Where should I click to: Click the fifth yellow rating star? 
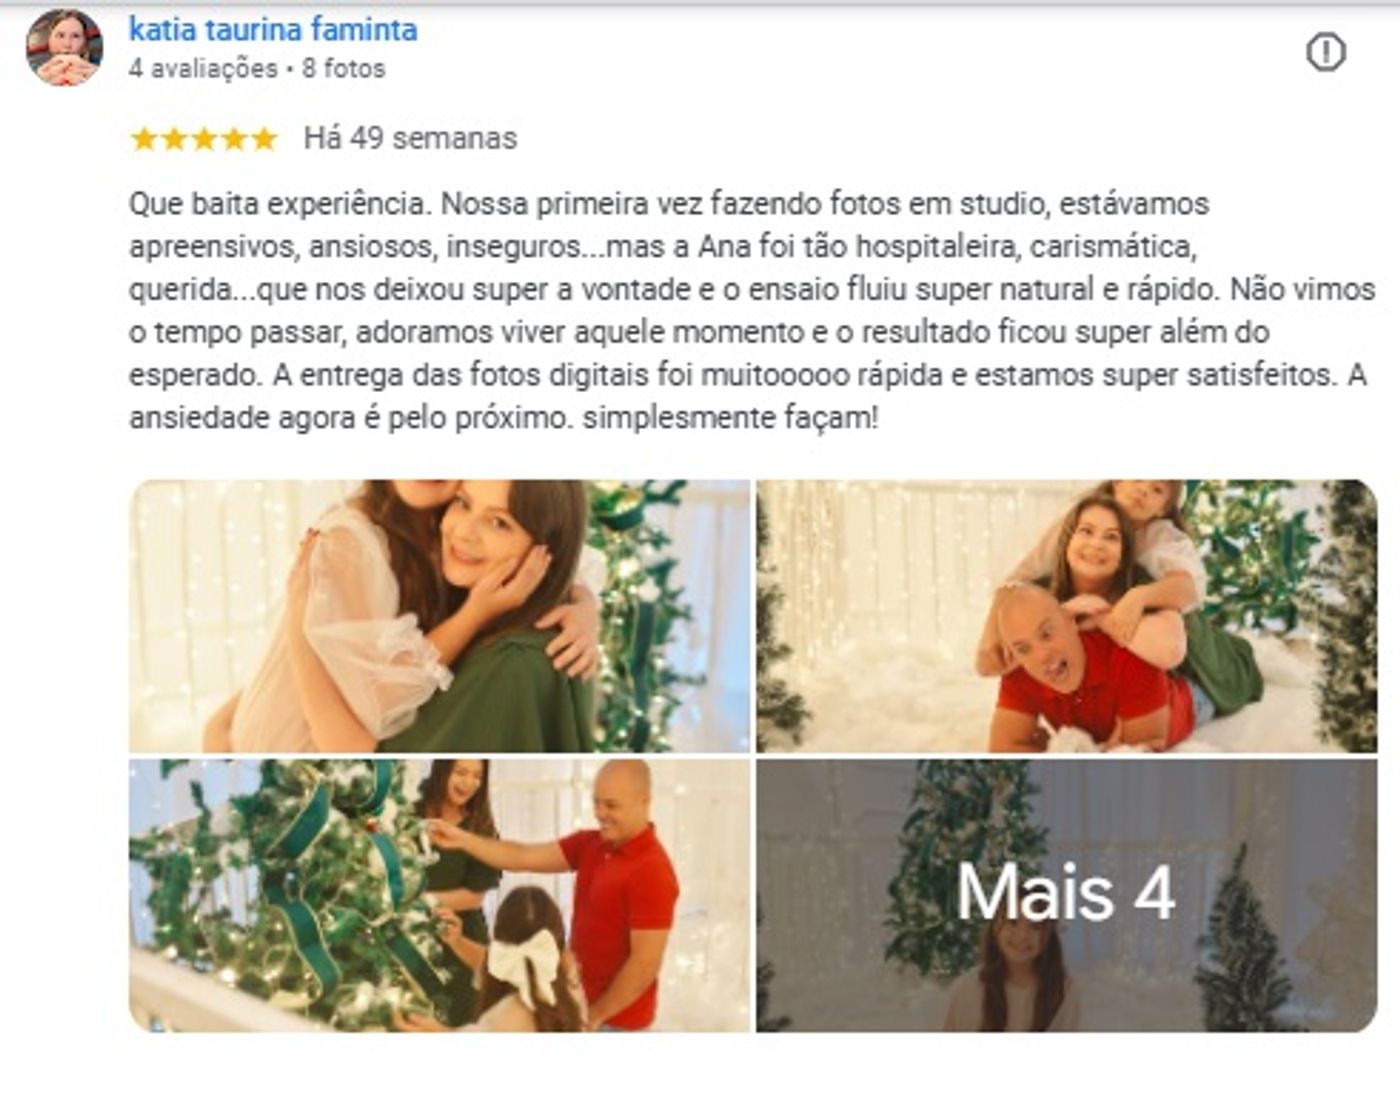point(264,138)
